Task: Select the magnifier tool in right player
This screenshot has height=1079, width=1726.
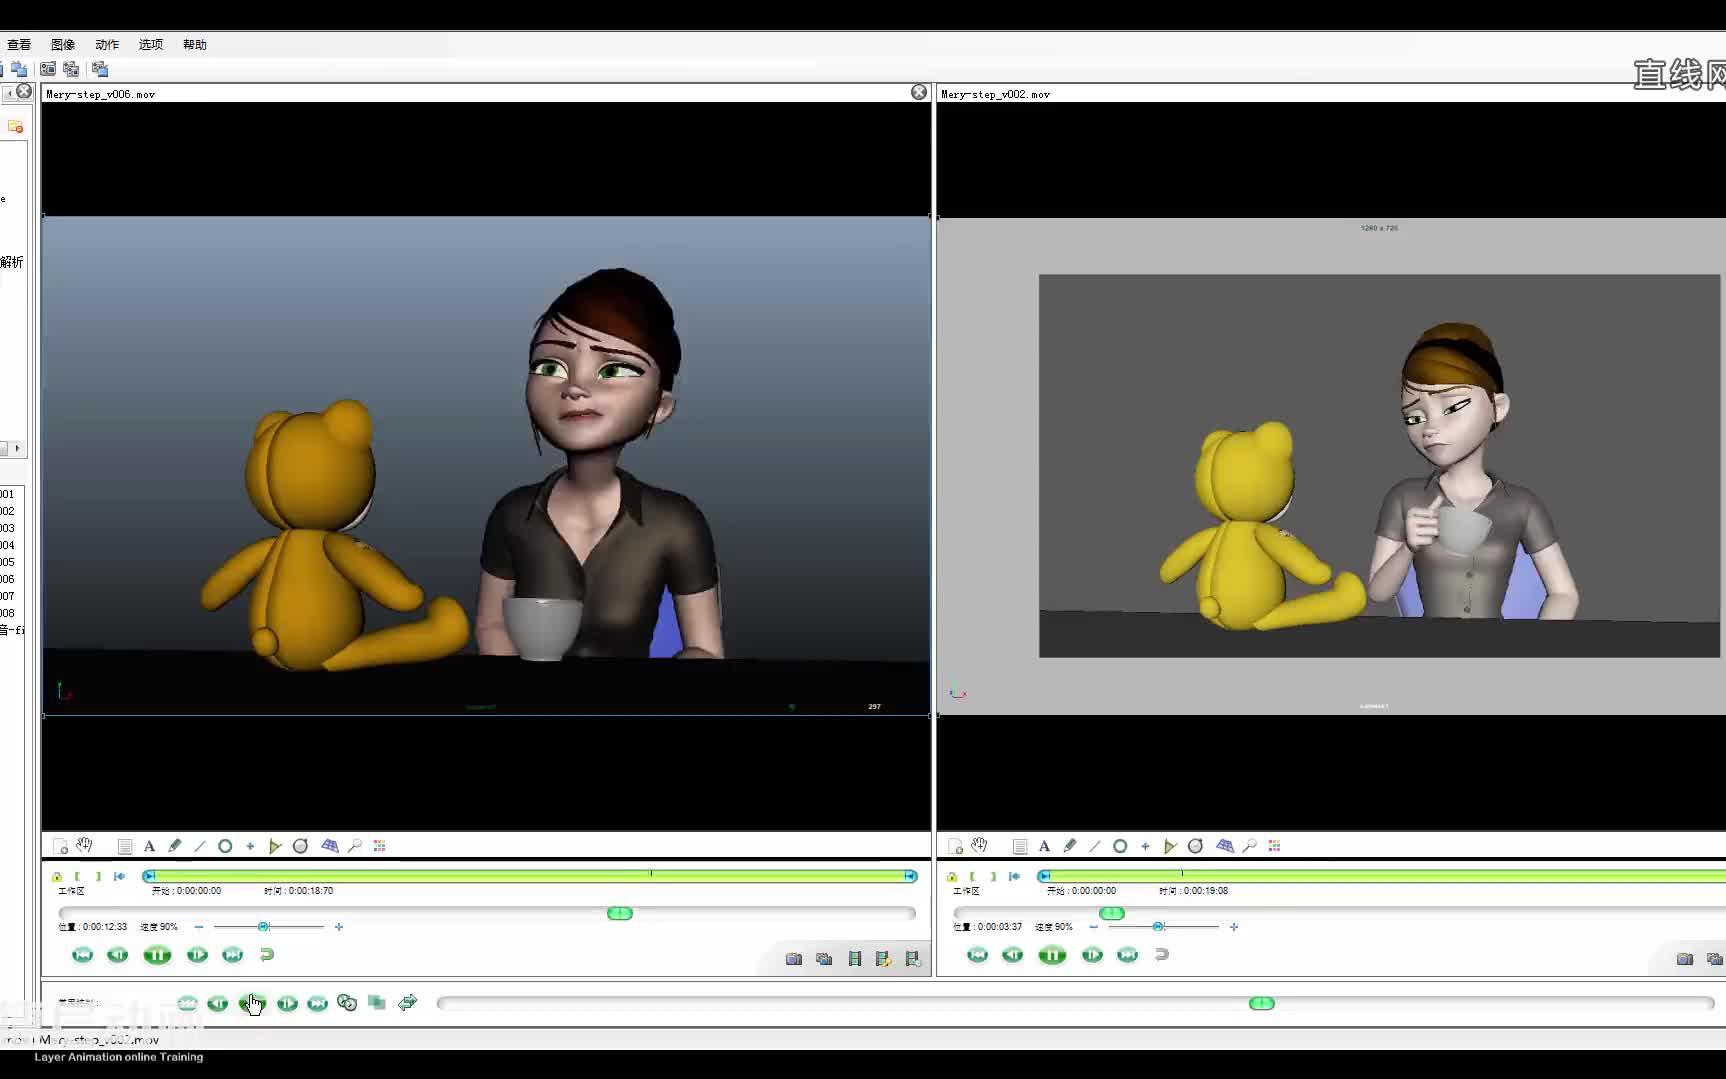Action: (1250, 846)
